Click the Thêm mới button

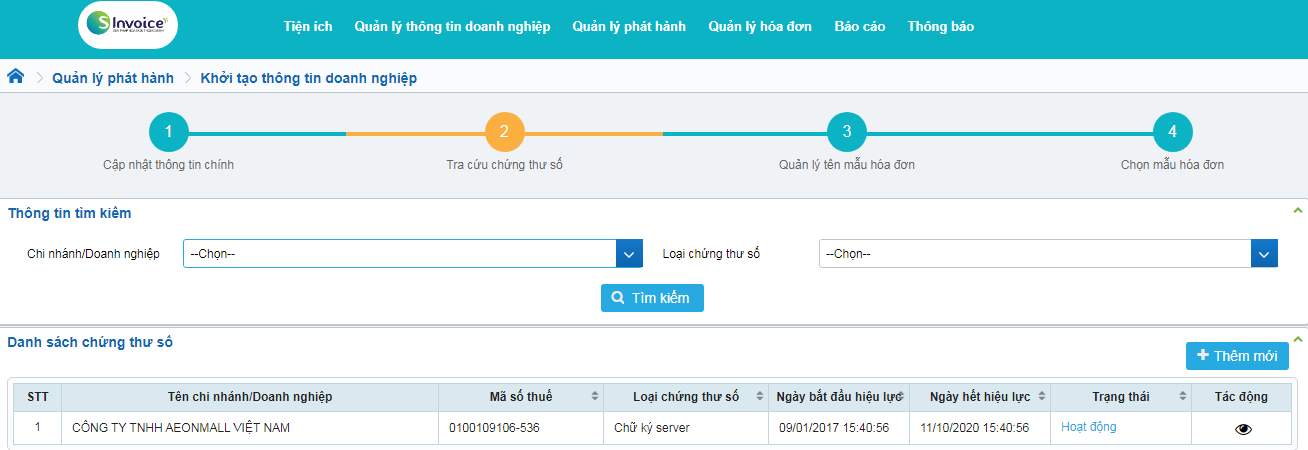pos(1237,356)
